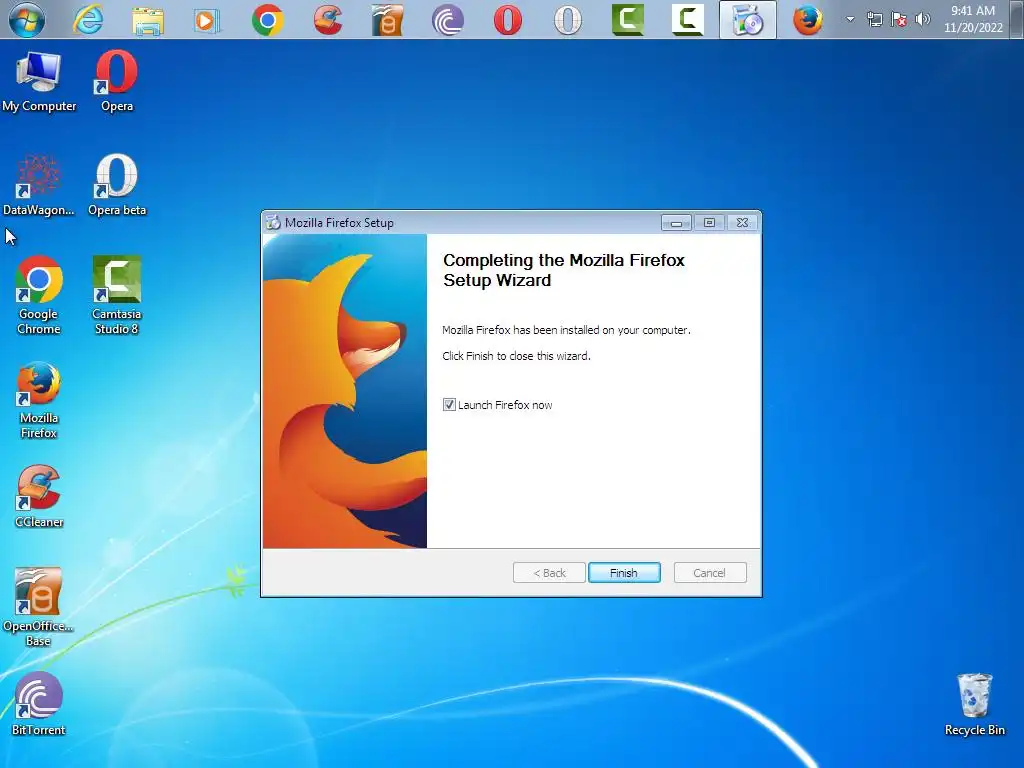This screenshot has height=768, width=1024.
Task: Show hidden system tray icons arrow
Action: pos(850,19)
